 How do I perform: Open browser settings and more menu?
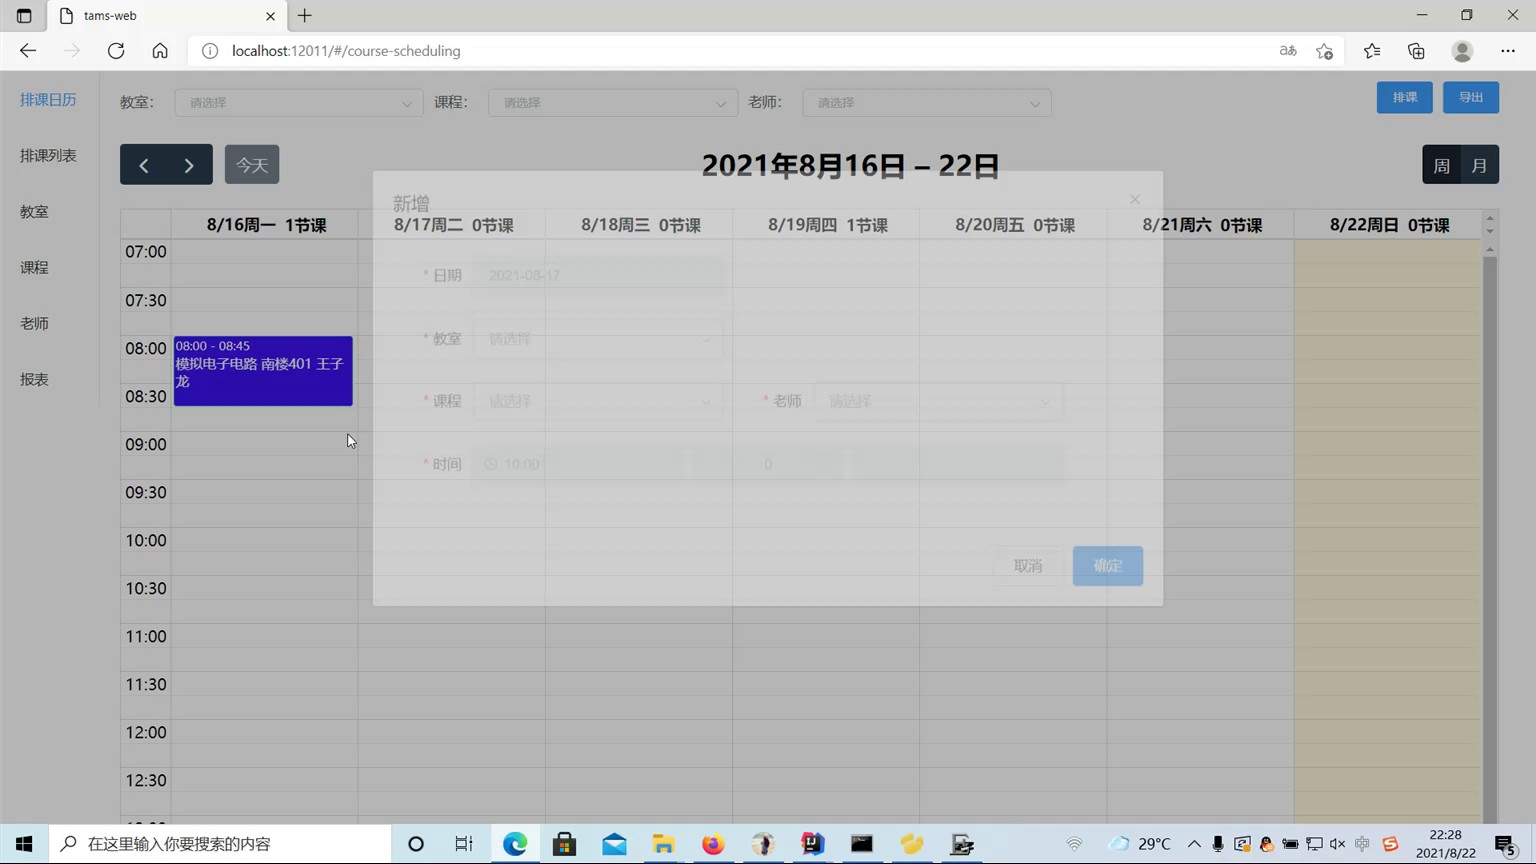pos(1508,51)
